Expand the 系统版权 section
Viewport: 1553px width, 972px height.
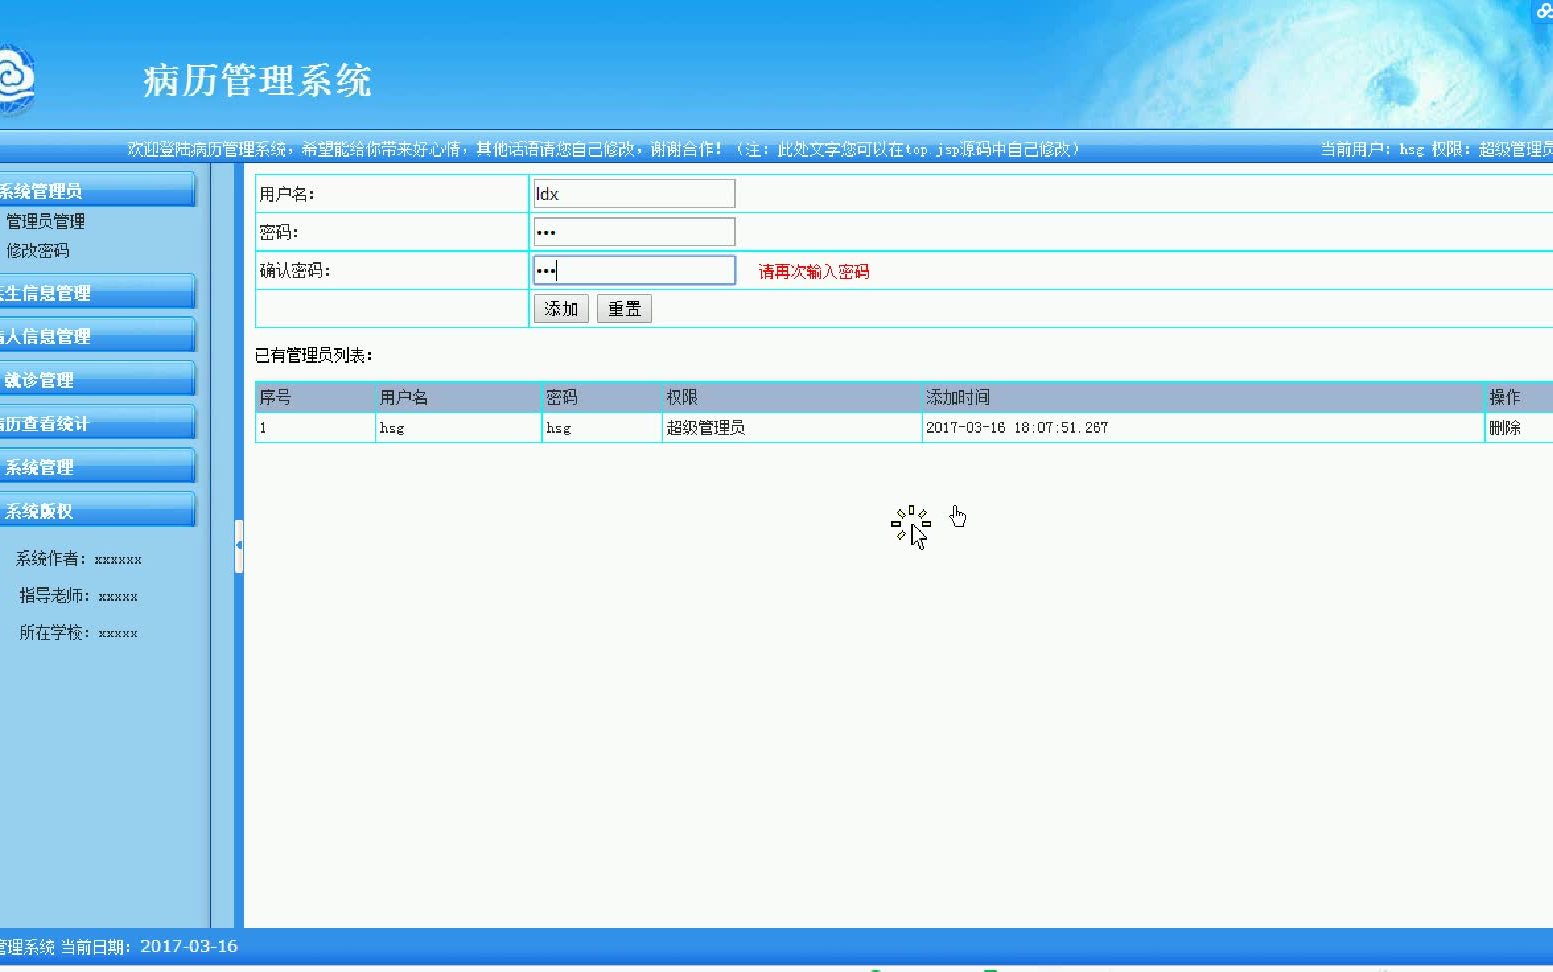[38, 510]
